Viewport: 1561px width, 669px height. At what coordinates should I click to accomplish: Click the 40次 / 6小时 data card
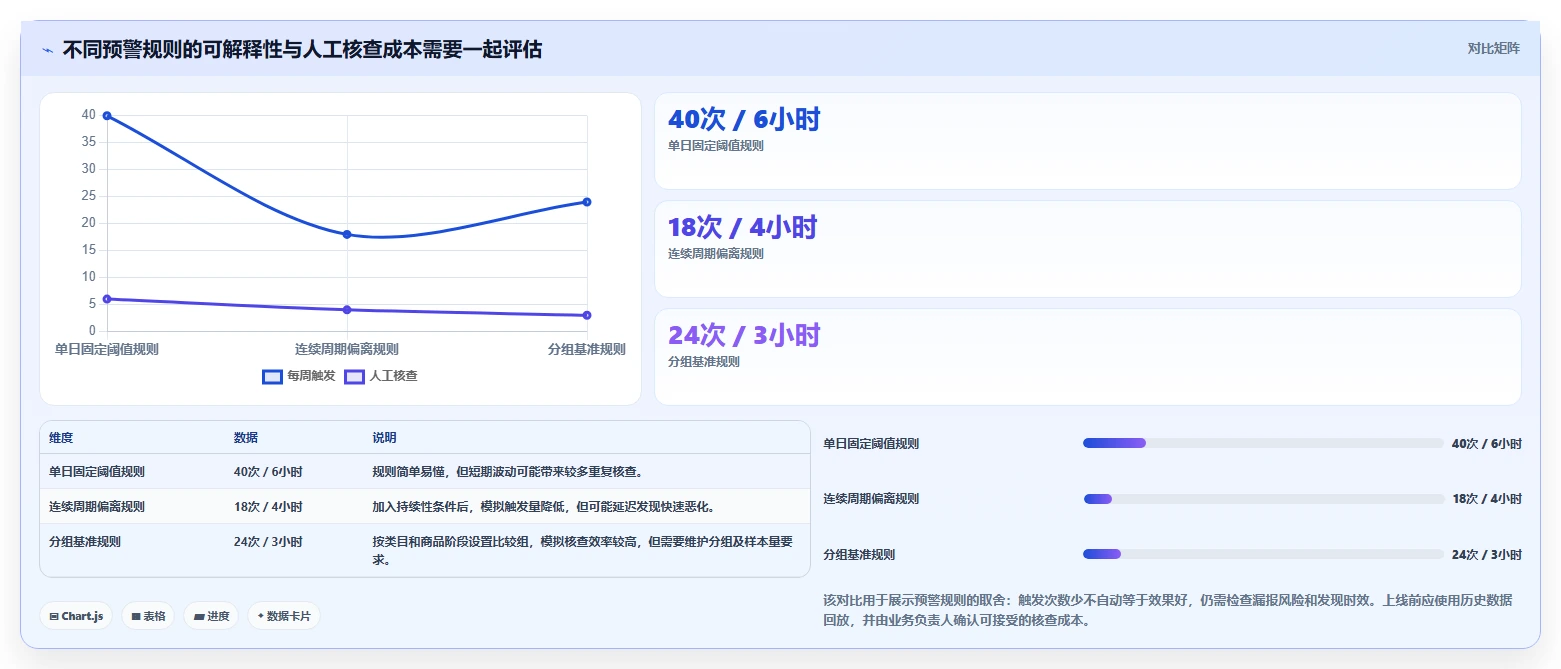tap(1087, 141)
